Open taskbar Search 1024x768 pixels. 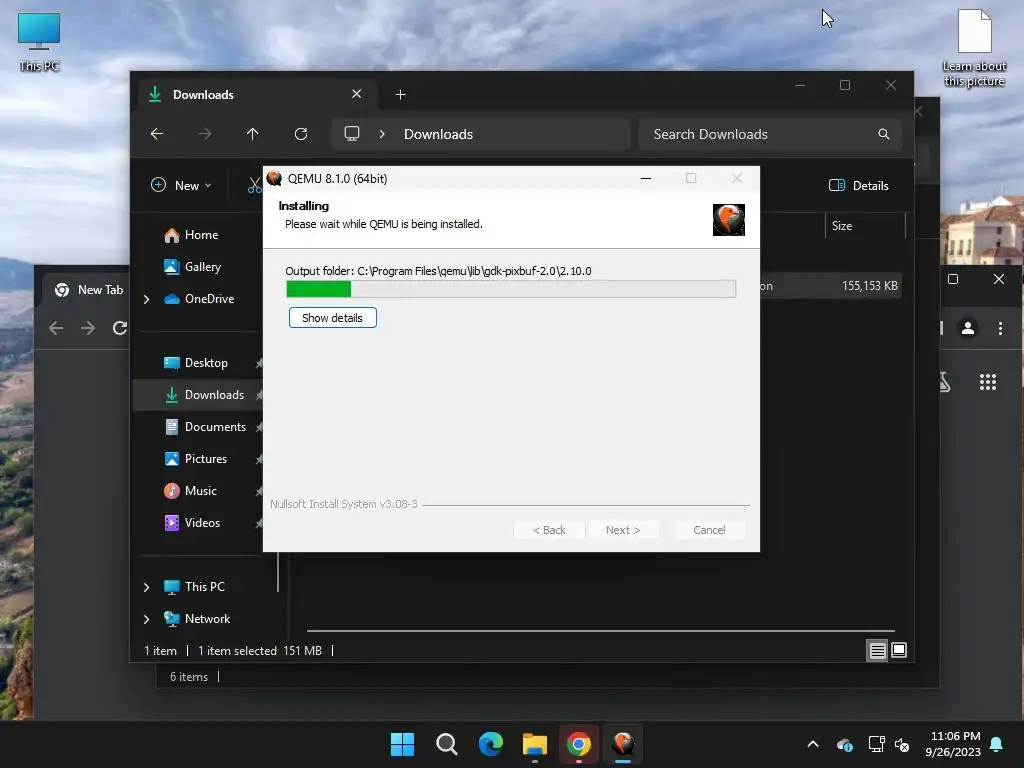[x=447, y=744]
